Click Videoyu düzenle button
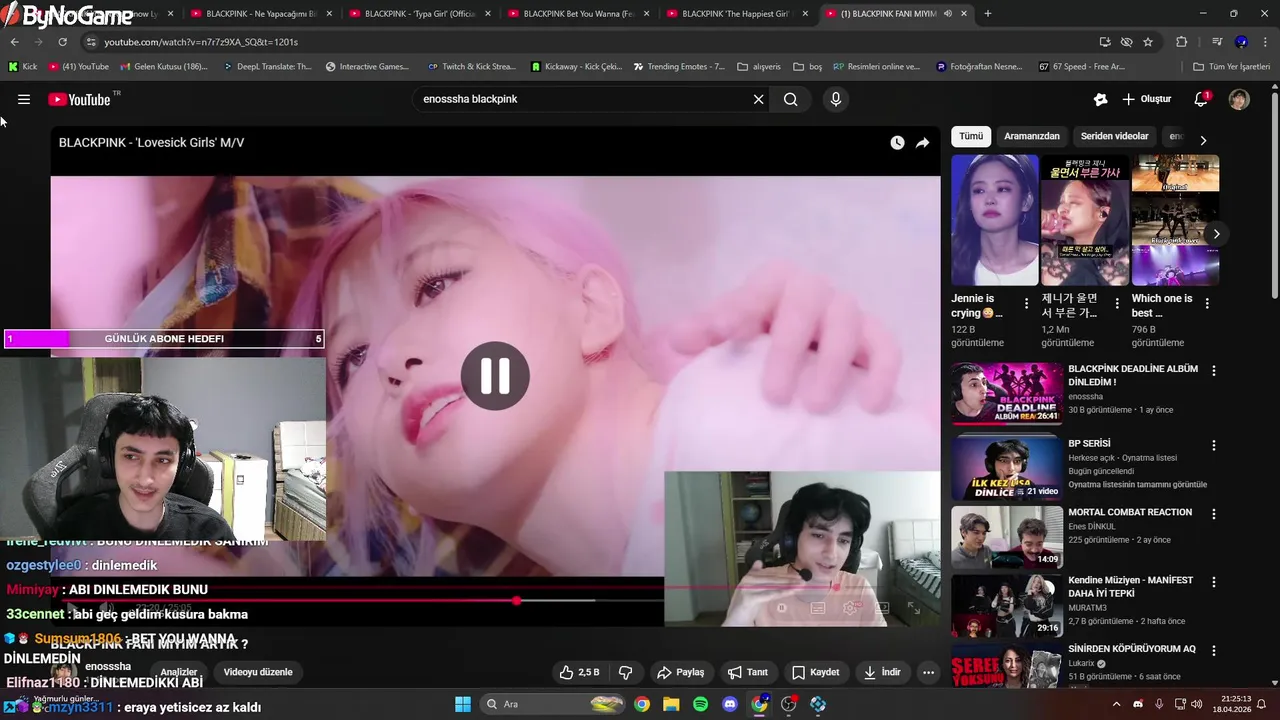 258,672
